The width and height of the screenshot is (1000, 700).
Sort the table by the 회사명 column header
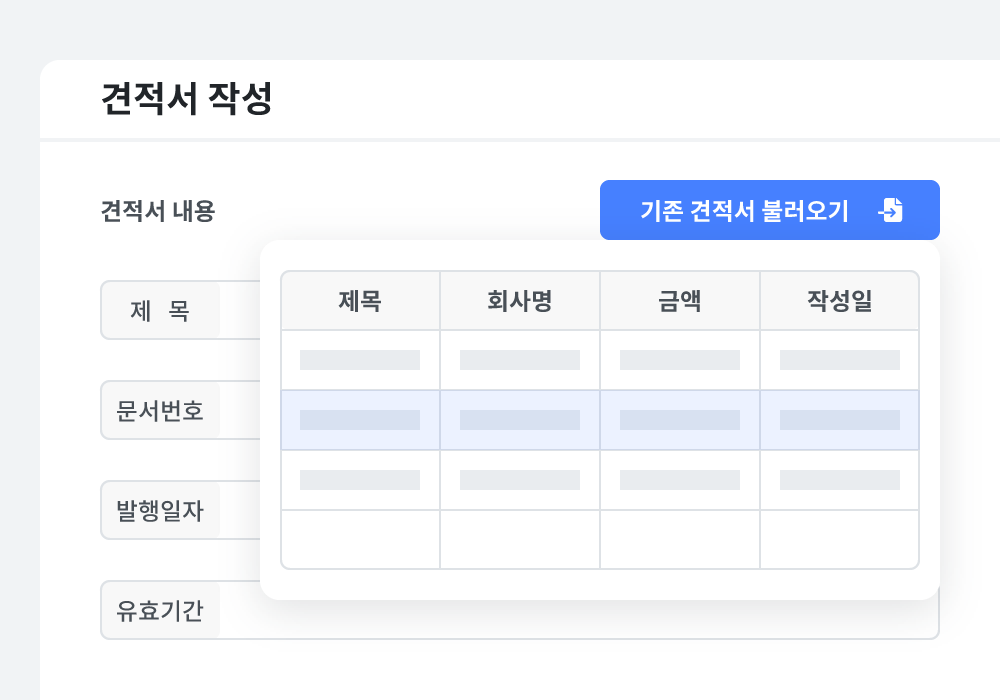(520, 300)
